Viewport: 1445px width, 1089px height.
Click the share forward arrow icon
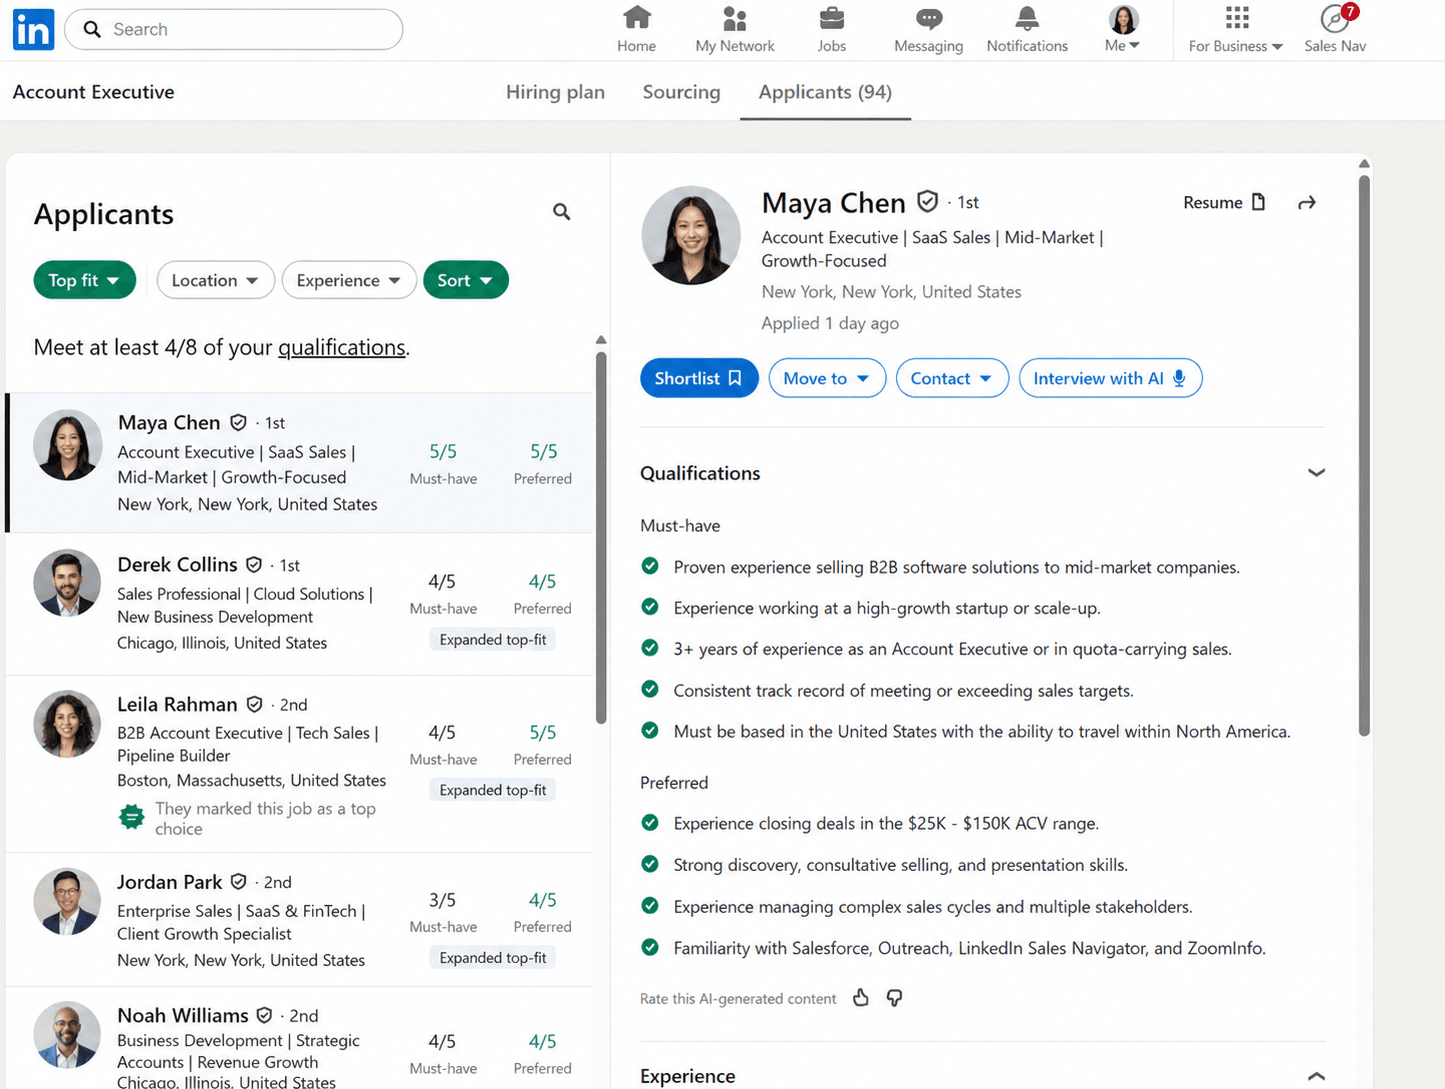(x=1306, y=203)
